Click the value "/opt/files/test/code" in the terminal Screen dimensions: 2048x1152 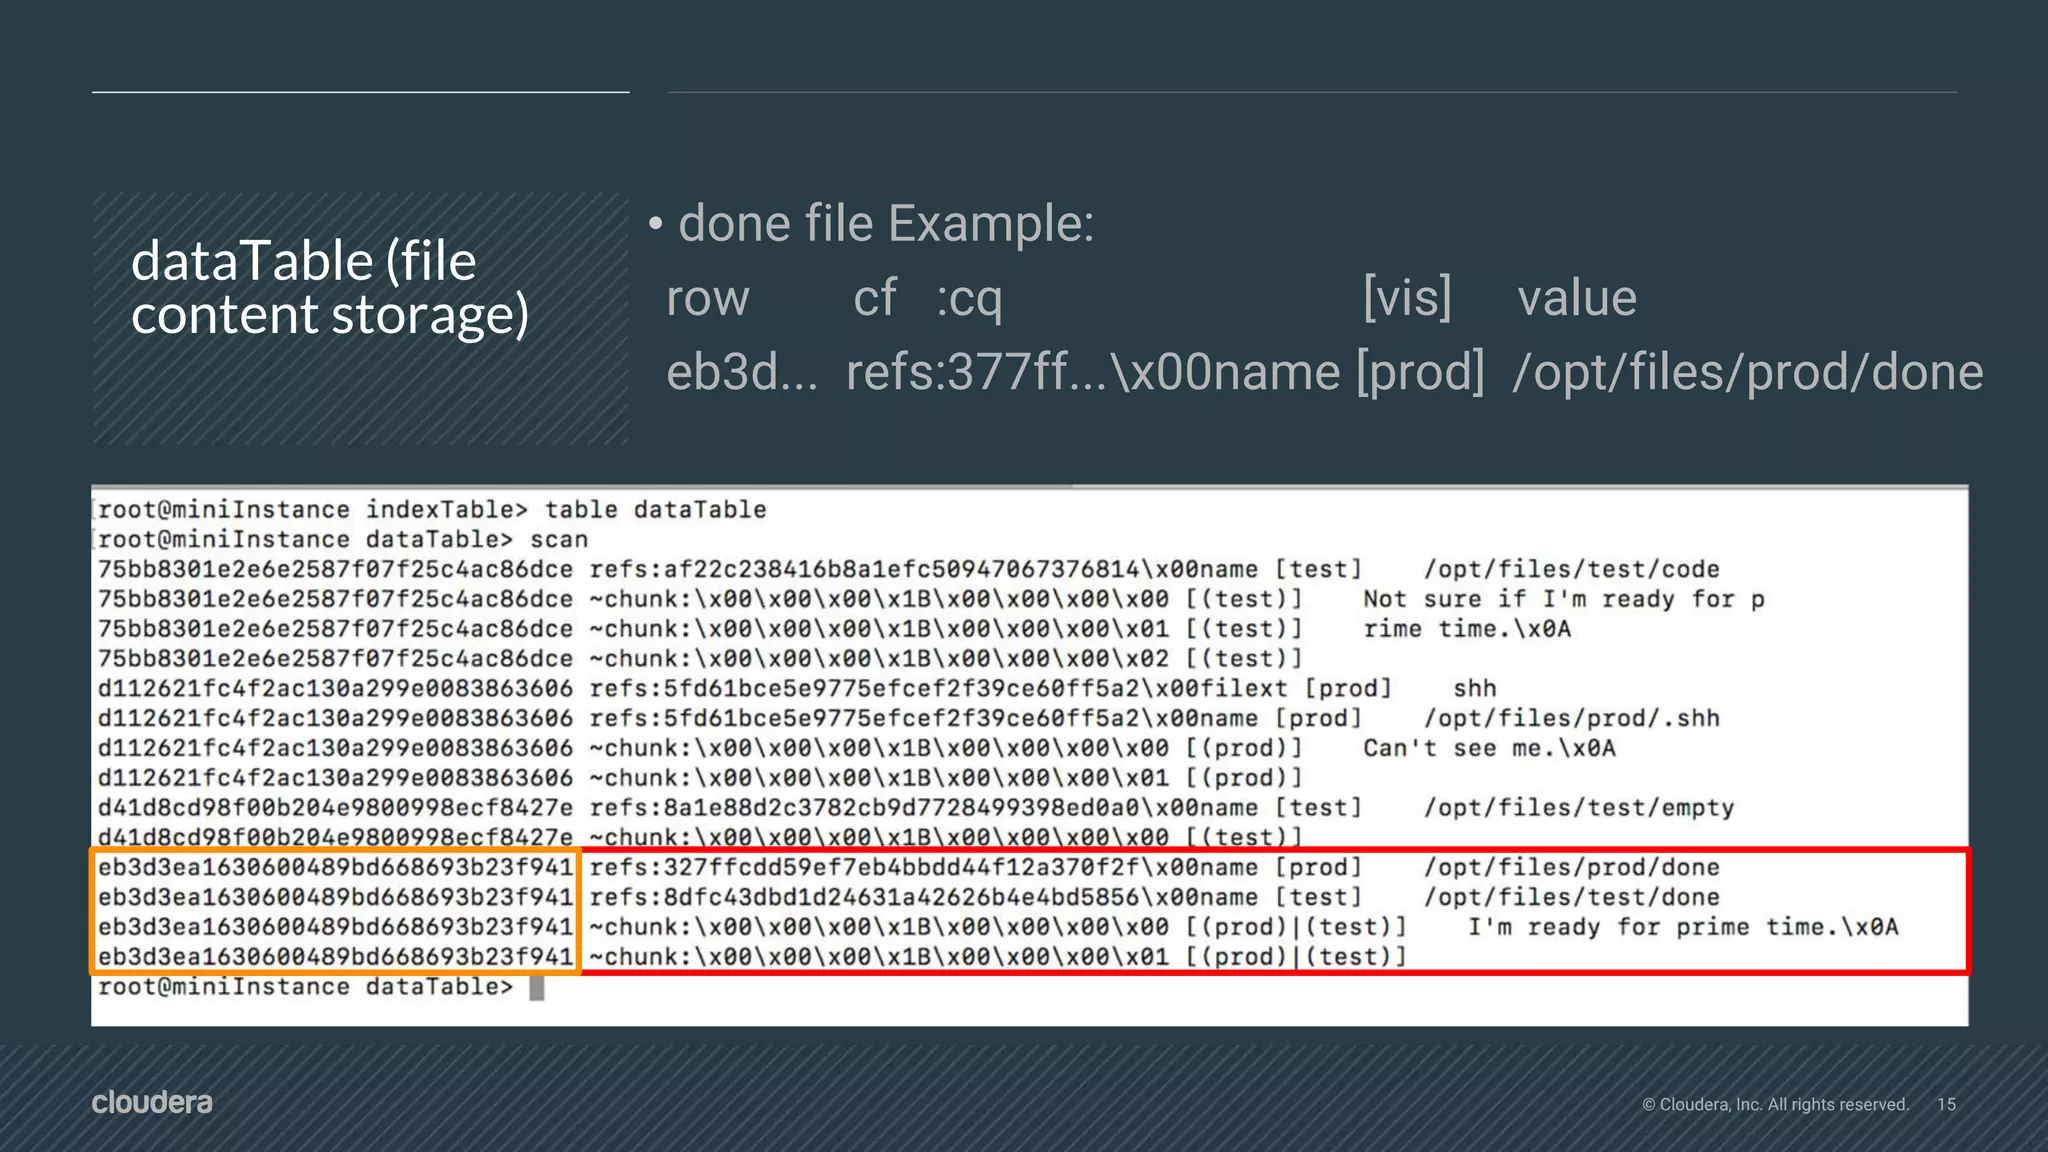(1571, 570)
